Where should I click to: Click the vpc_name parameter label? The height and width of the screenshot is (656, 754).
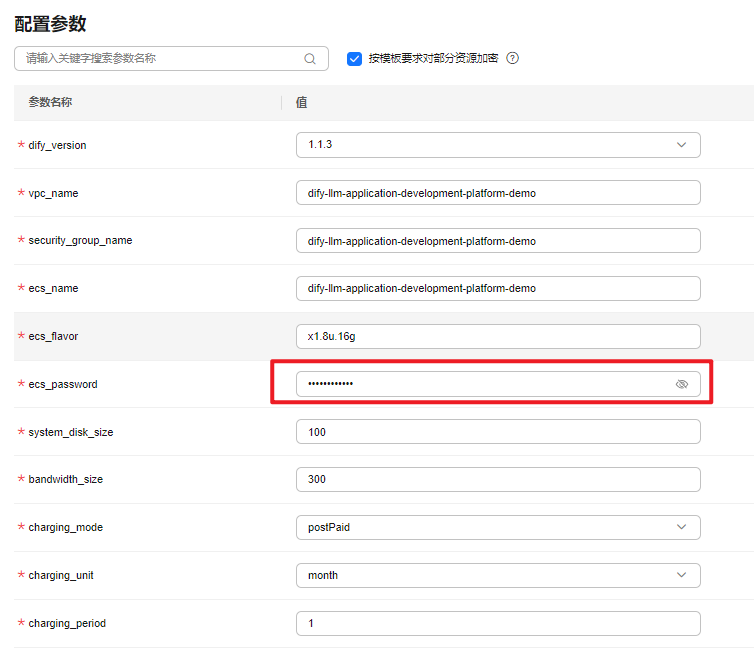(x=53, y=193)
